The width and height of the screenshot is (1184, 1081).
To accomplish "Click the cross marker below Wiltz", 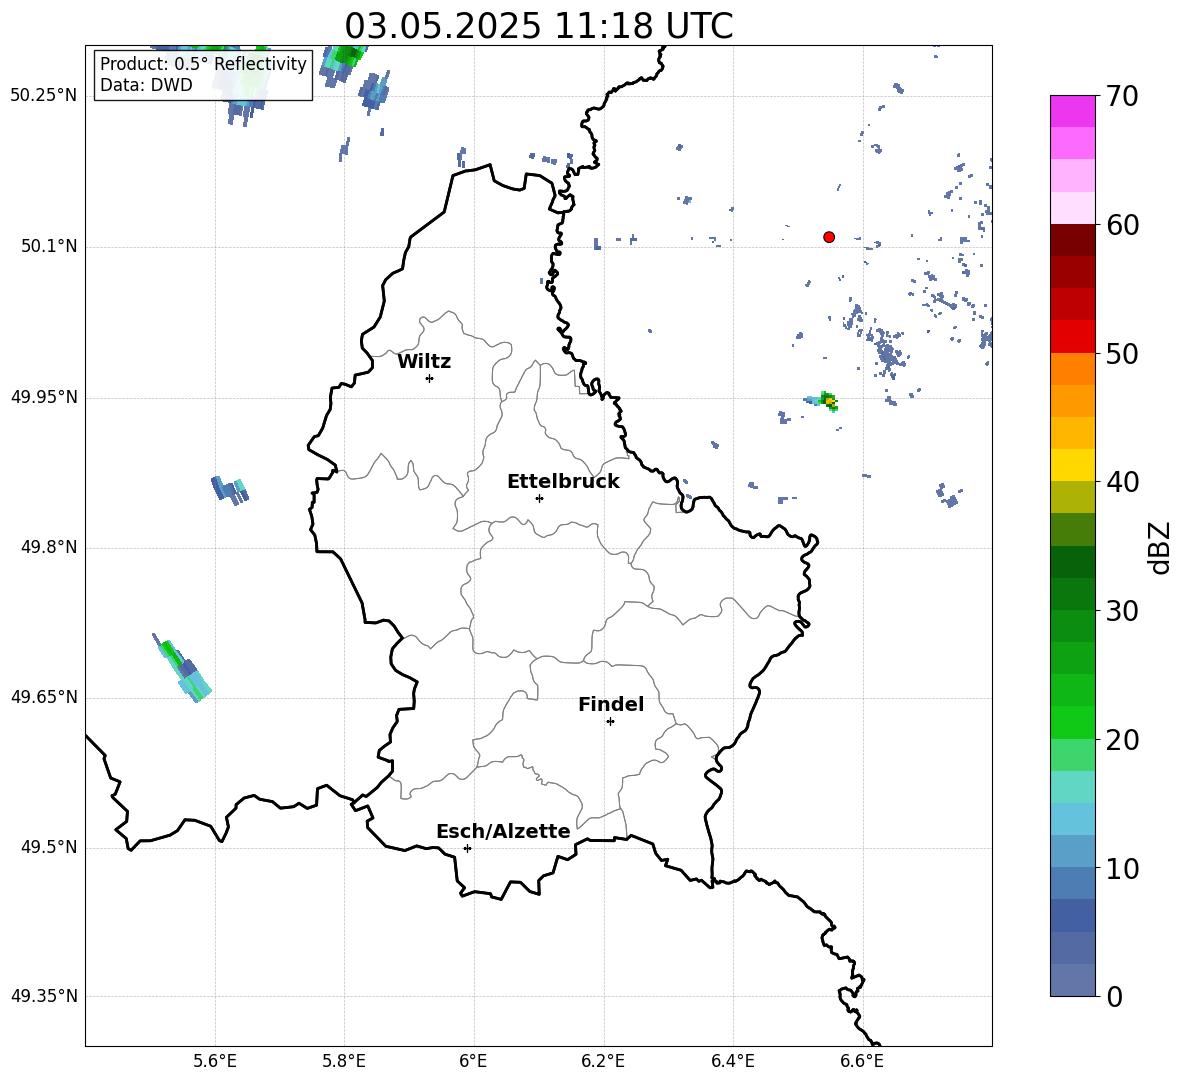I will pos(430,378).
